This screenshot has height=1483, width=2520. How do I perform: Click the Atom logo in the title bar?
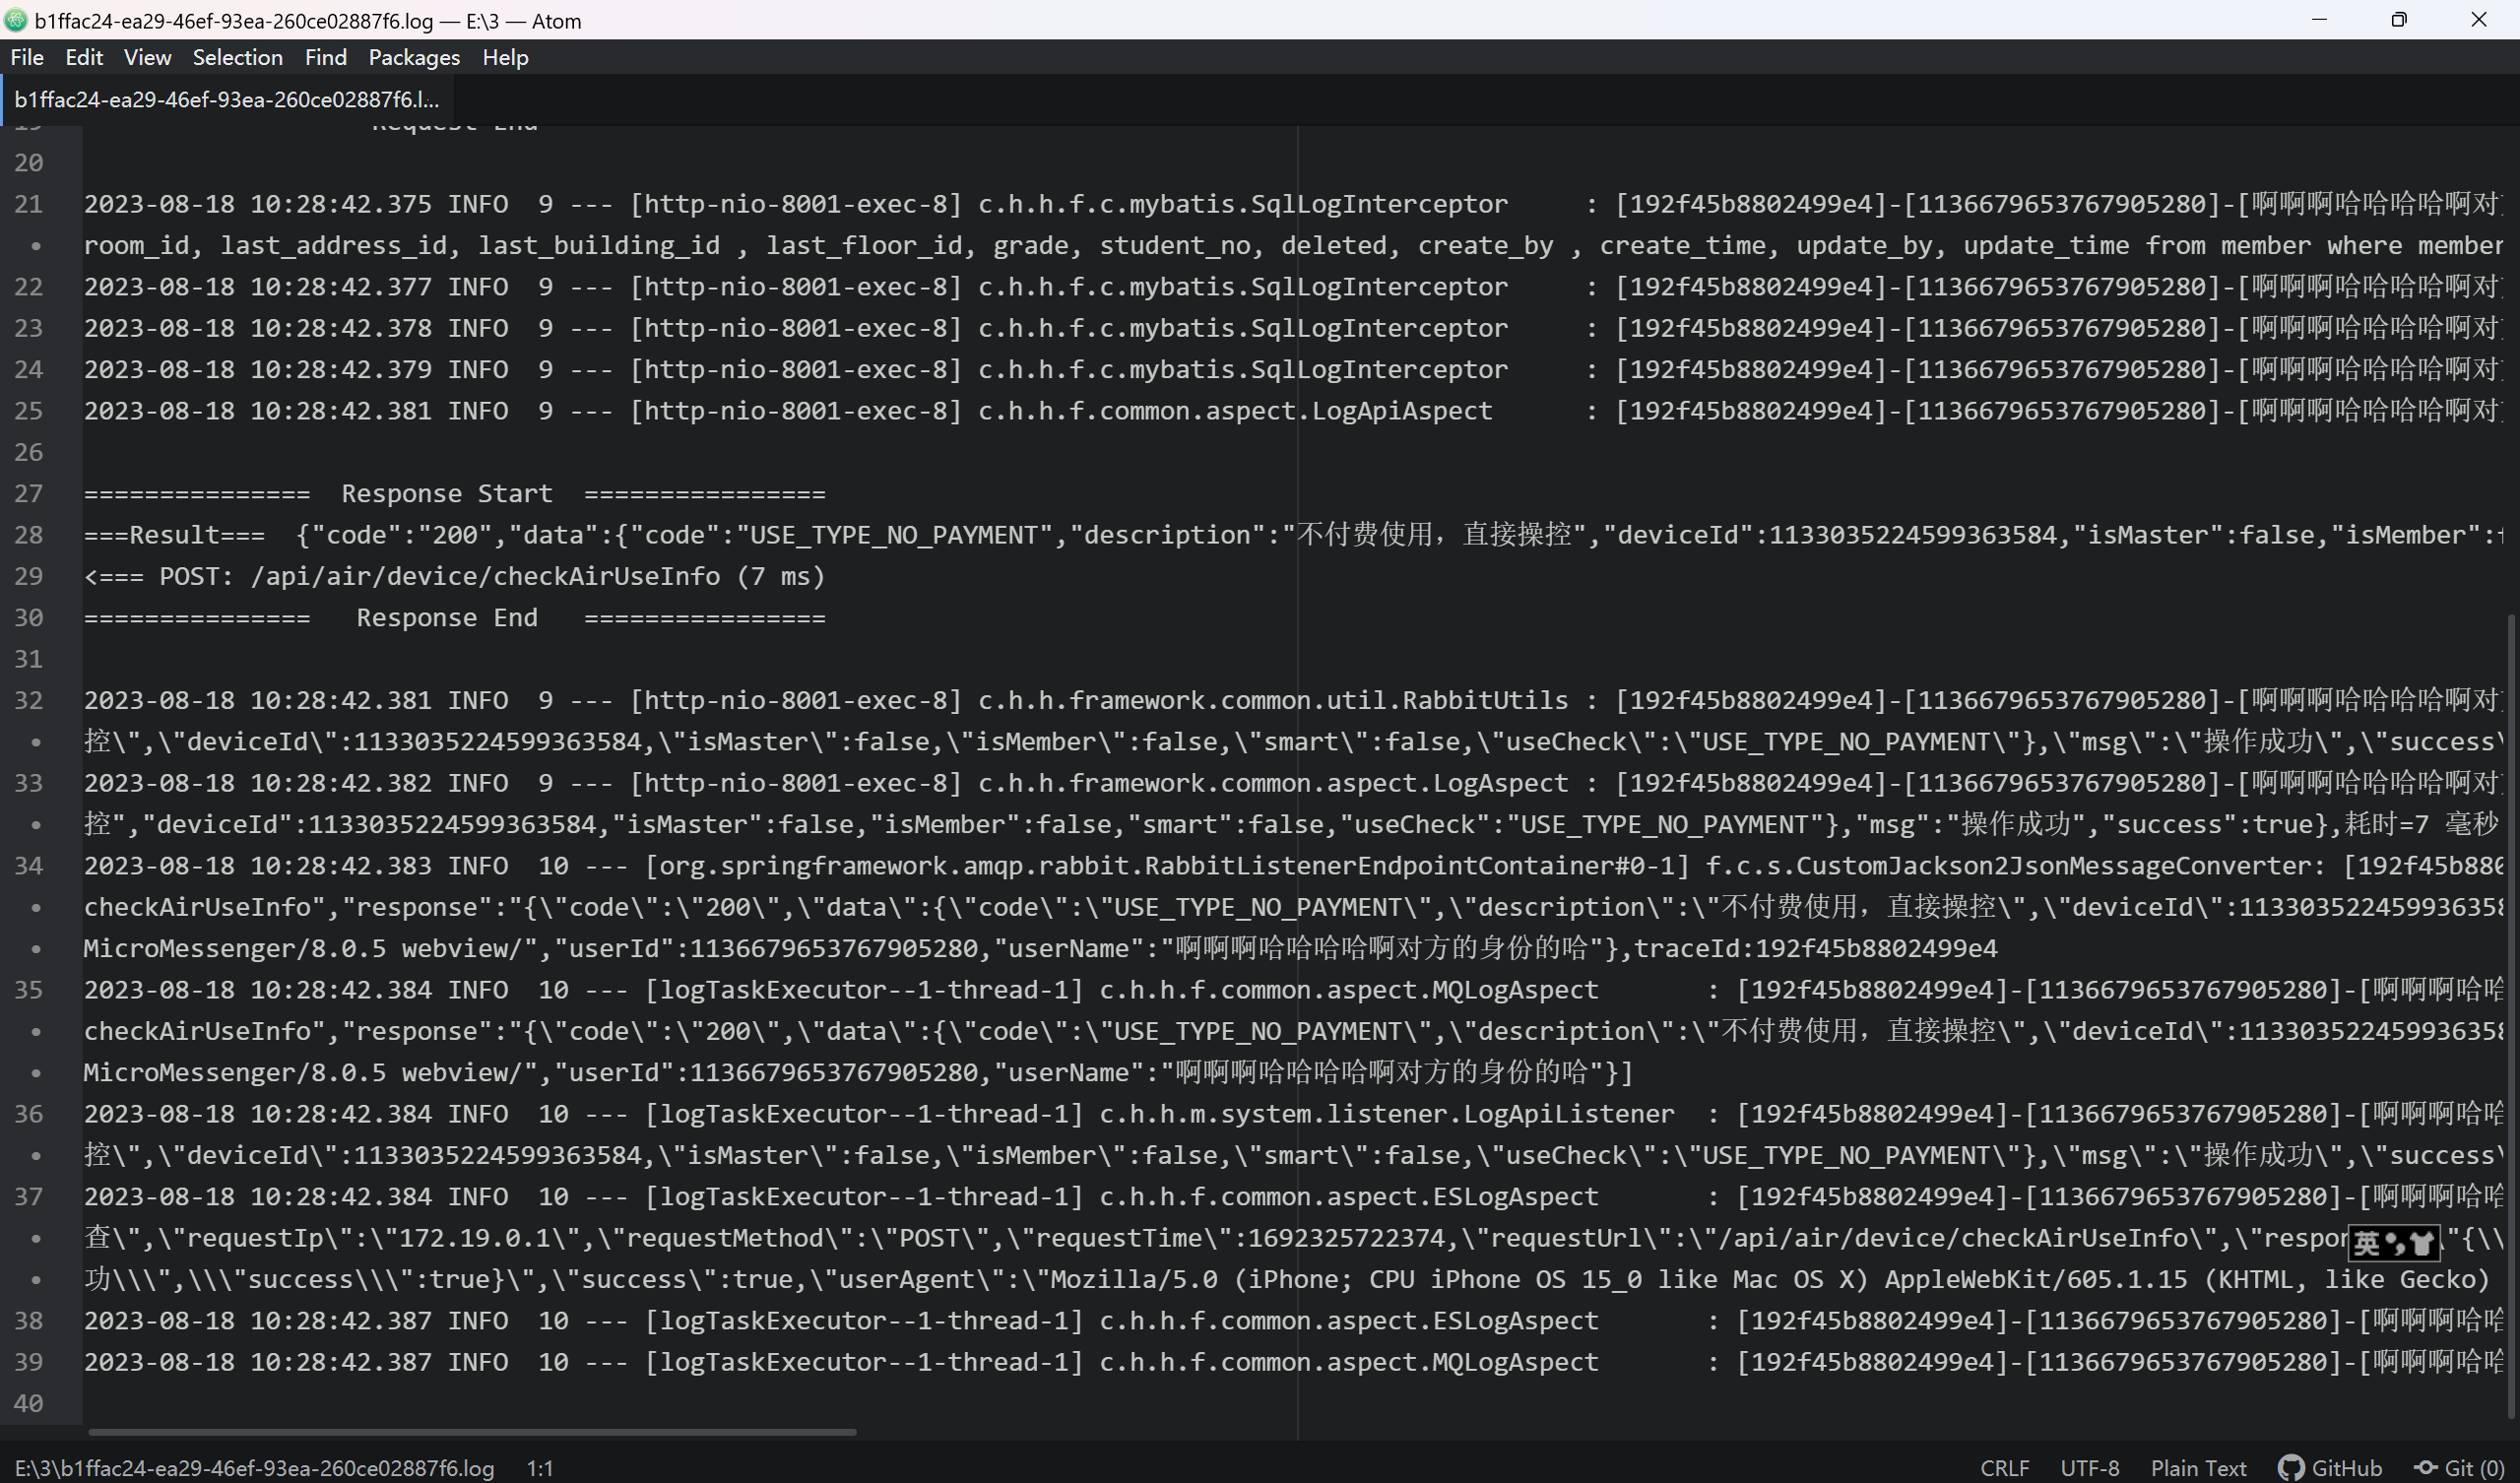pyautogui.click(x=16, y=20)
